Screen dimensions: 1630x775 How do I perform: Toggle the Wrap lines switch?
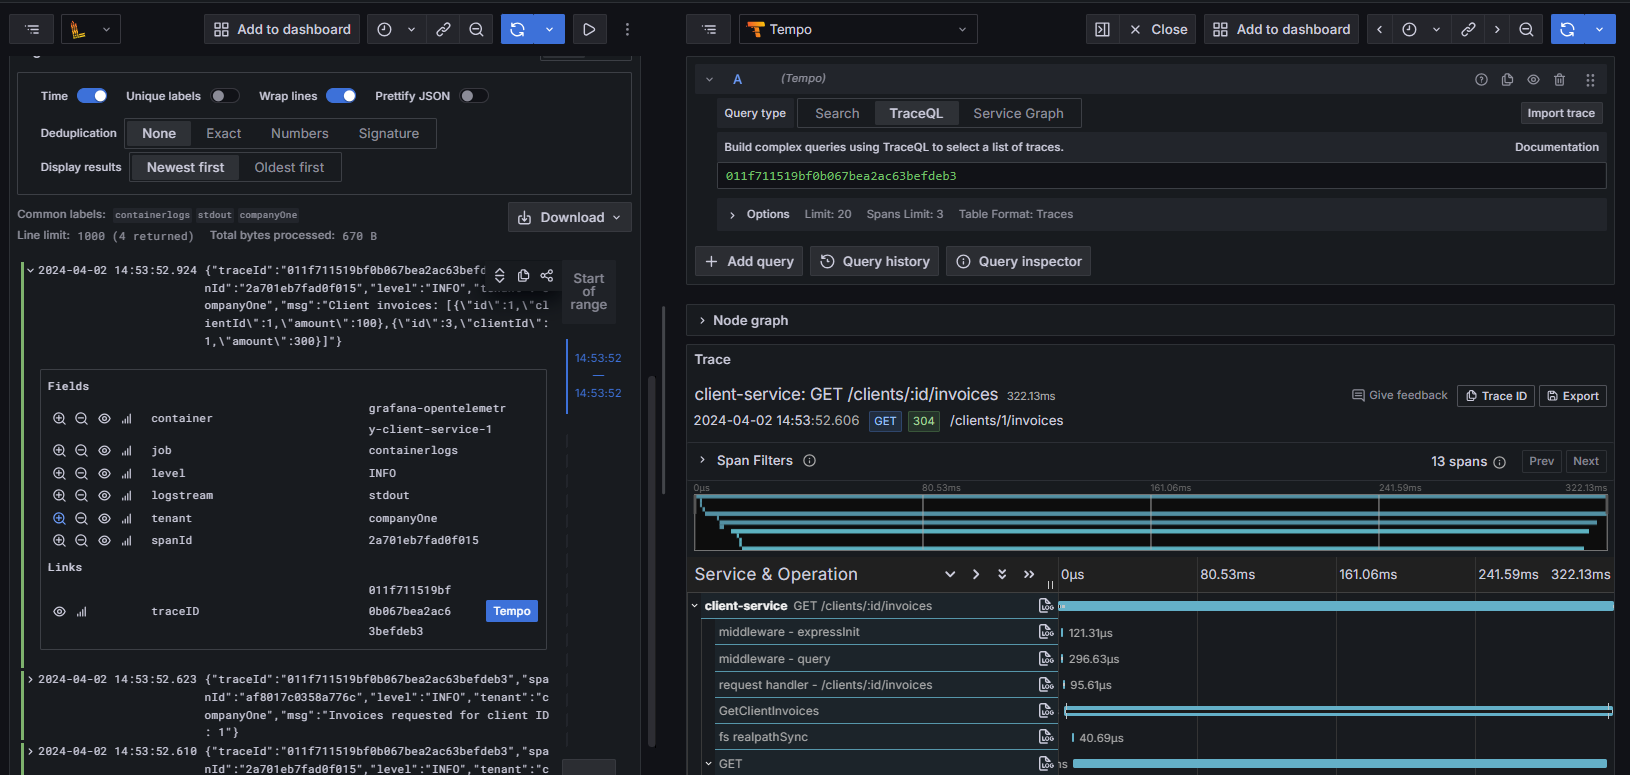coord(341,96)
